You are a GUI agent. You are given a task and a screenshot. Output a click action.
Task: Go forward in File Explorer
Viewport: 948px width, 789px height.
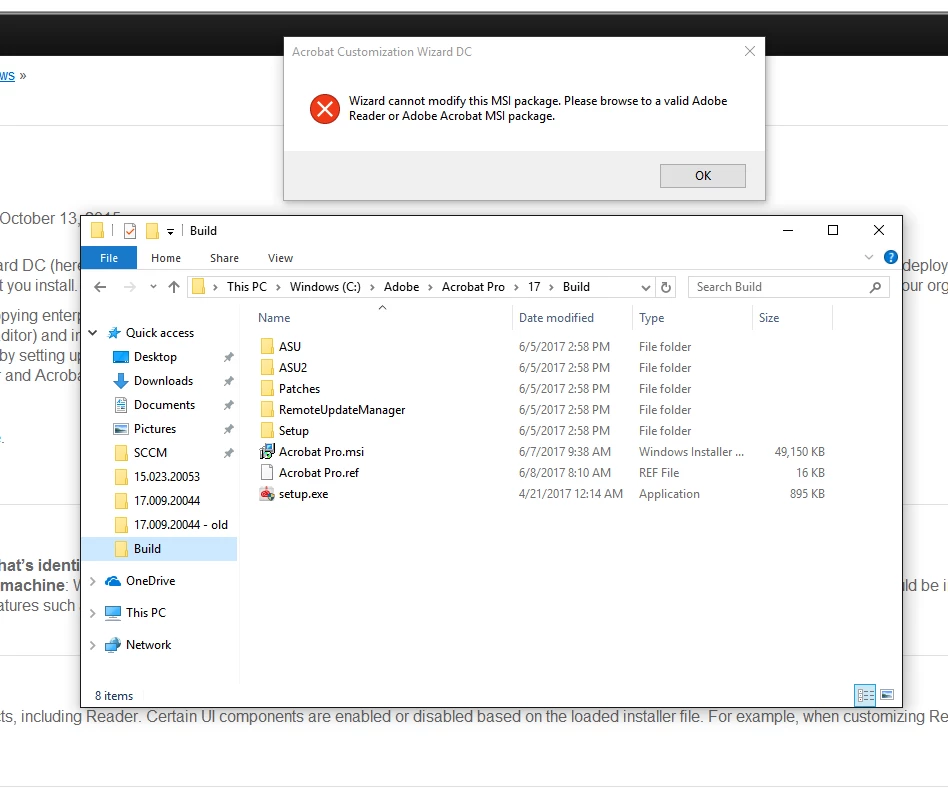(x=129, y=287)
